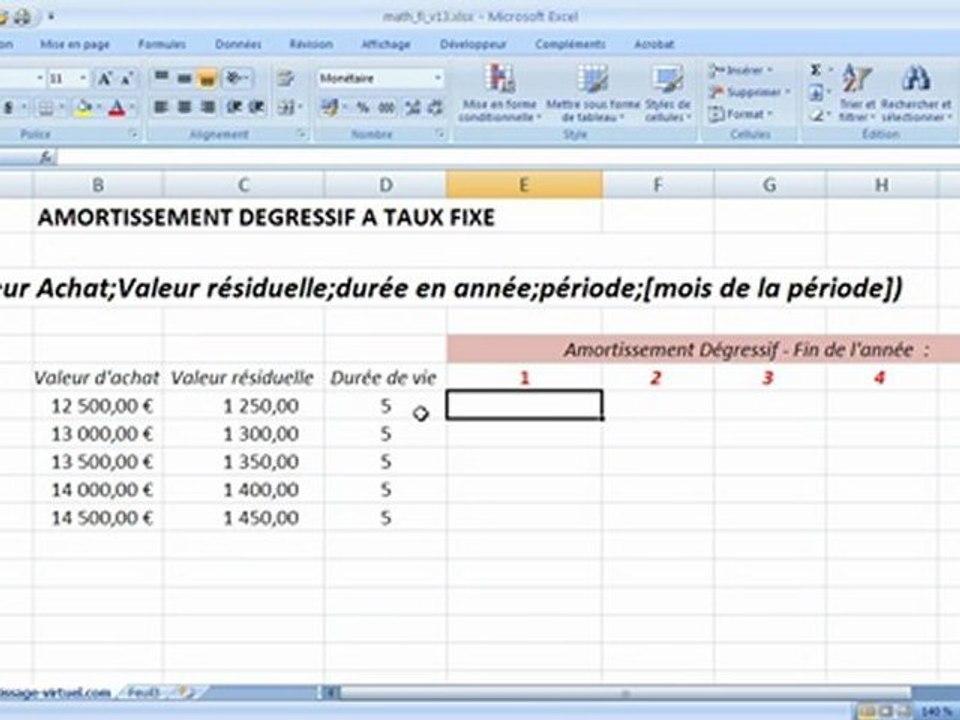Increase font size with the large A button
960x720 pixels.
point(105,79)
